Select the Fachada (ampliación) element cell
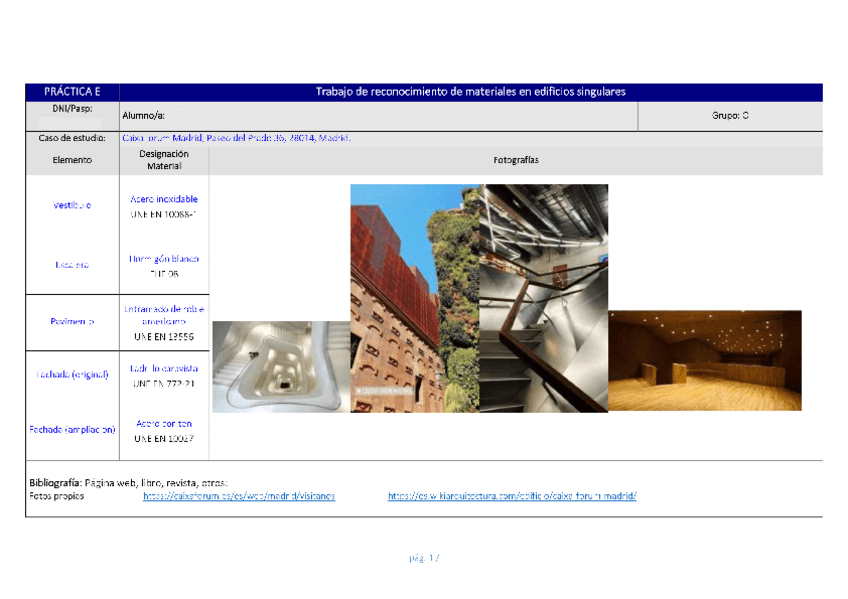 coord(72,429)
